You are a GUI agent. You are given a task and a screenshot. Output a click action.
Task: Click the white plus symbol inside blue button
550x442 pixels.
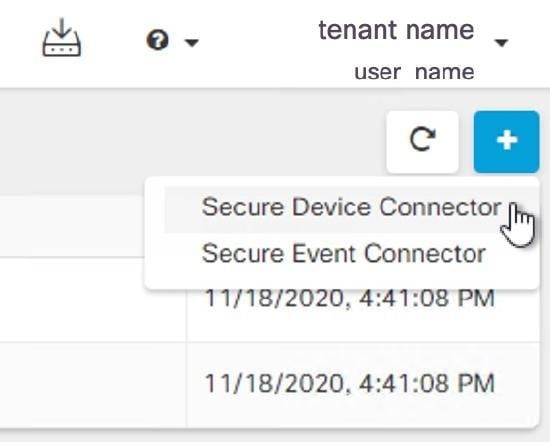pos(507,140)
